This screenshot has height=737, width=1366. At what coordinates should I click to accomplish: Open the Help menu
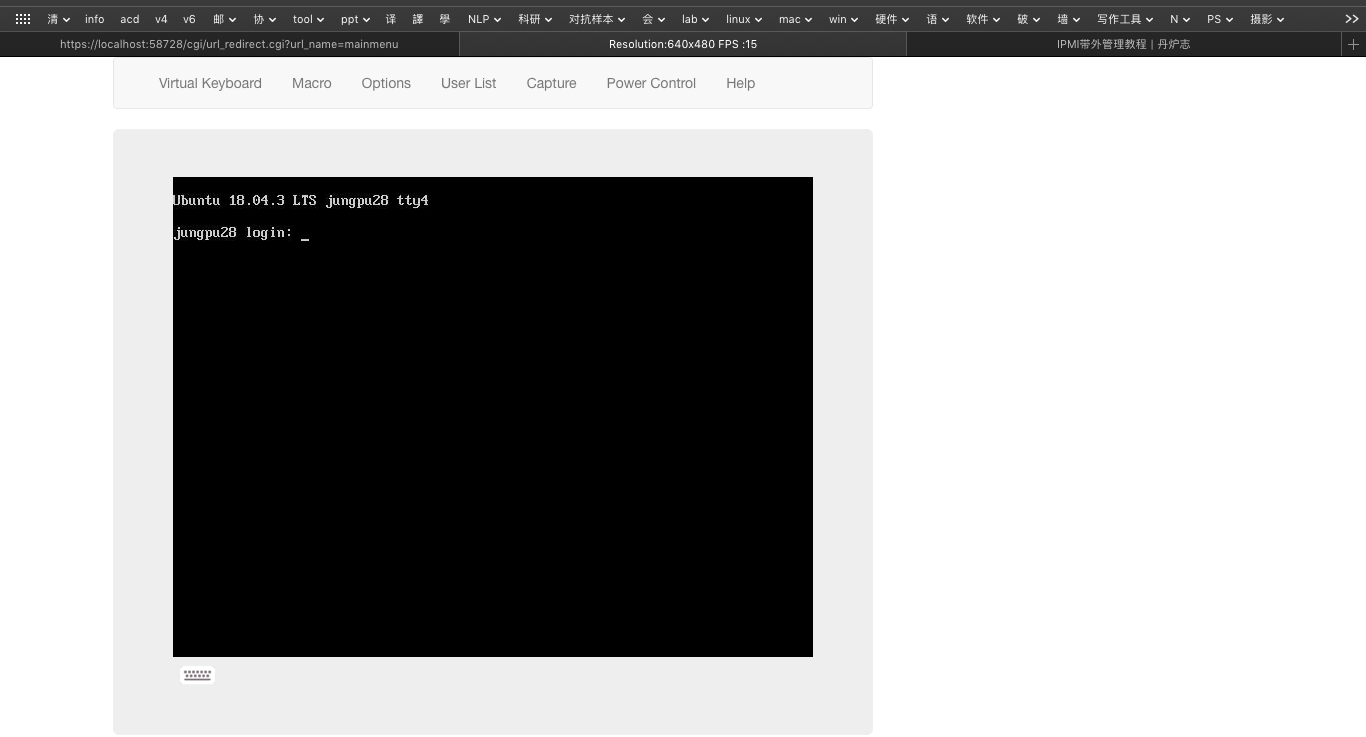click(x=740, y=83)
